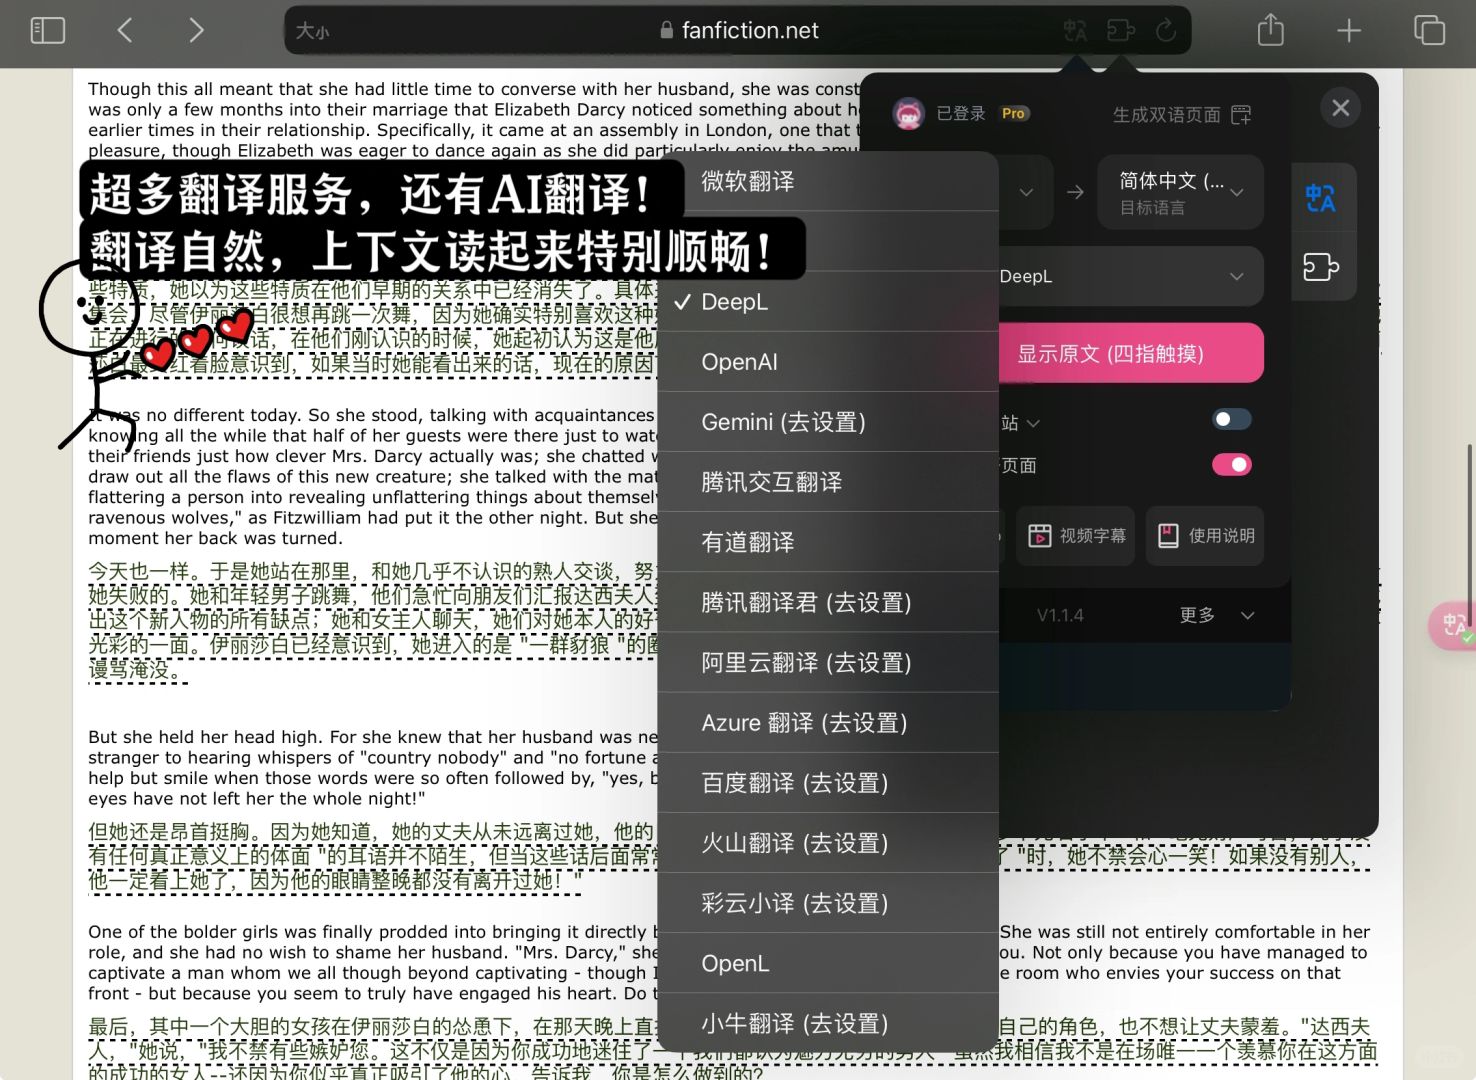
Task: Select the translate tab icon in panel sidebar
Action: (1321, 198)
